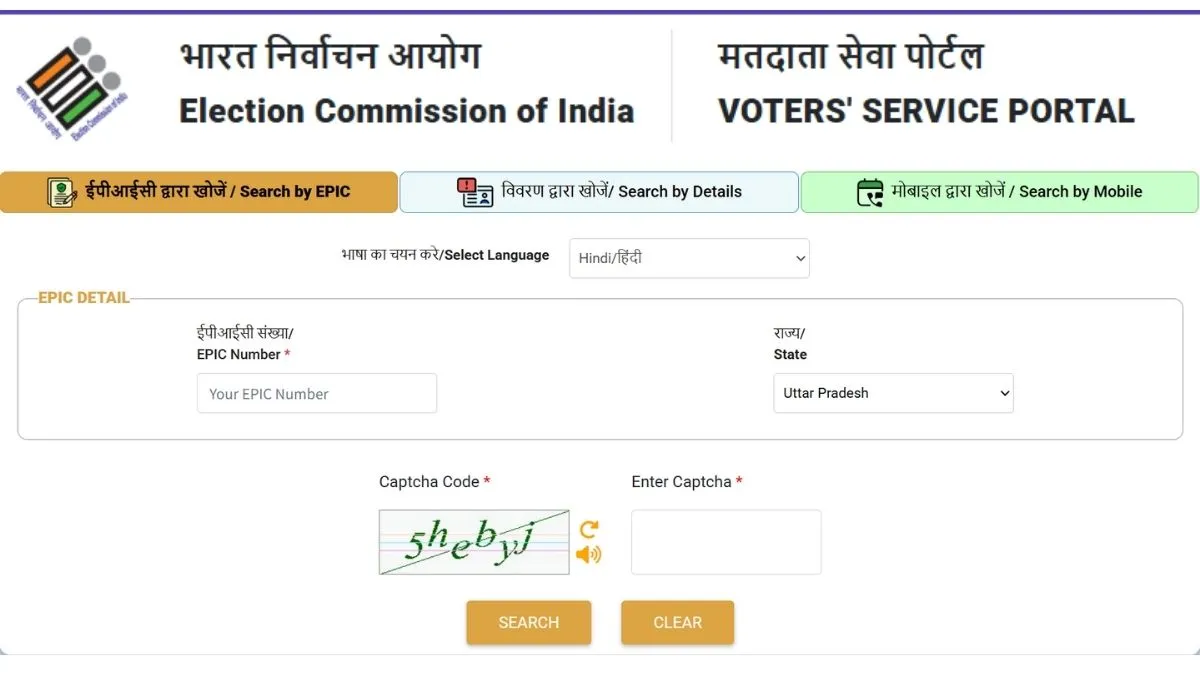Play the audio captcha speaker icon
This screenshot has width=1200, height=675.
point(588,554)
